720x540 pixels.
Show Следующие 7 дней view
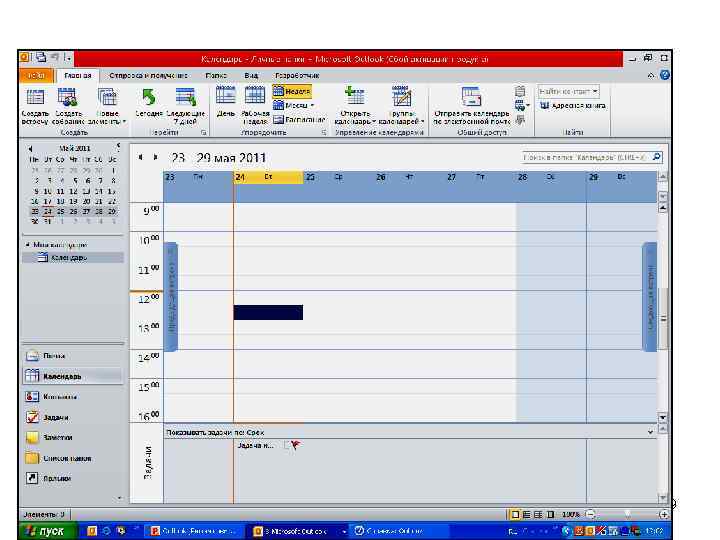click(x=186, y=106)
